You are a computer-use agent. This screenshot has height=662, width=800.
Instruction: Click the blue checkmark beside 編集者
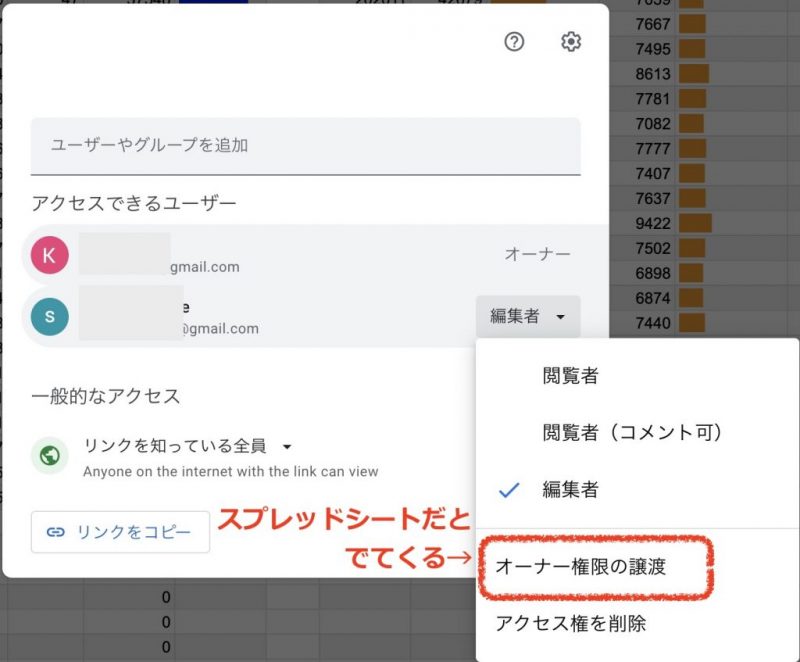tap(510, 490)
